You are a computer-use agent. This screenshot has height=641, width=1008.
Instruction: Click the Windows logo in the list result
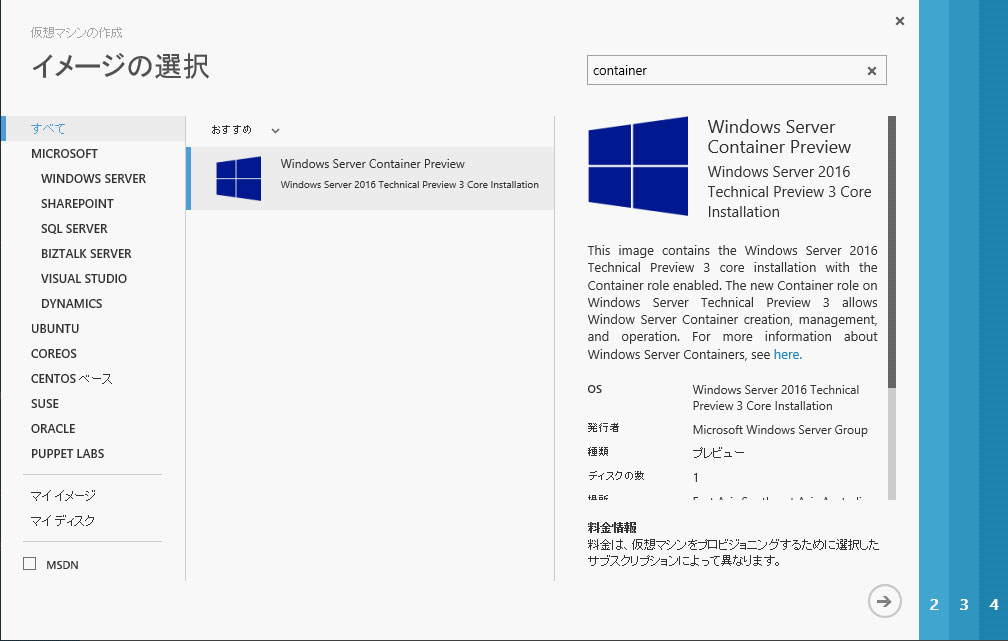point(238,179)
